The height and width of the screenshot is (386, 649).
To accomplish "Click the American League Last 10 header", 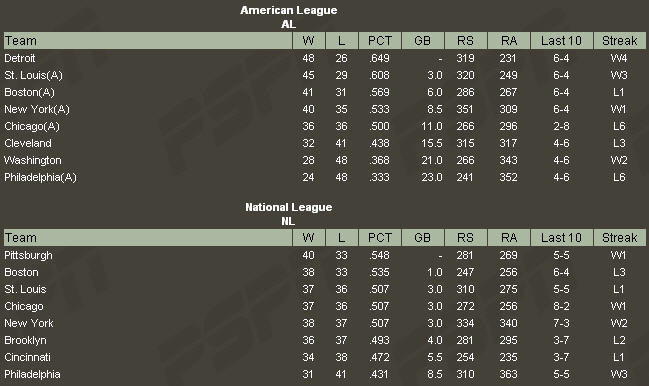I will coord(561,41).
